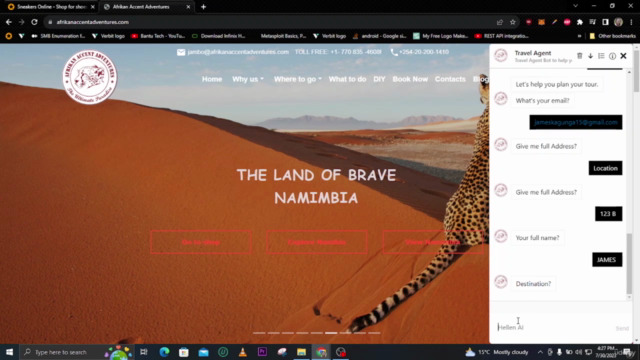The width and height of the screenshot is (640, 360).
Task: Open File Explorer from the taskbar
Action: pyautogui.click(x=301, y=352)
